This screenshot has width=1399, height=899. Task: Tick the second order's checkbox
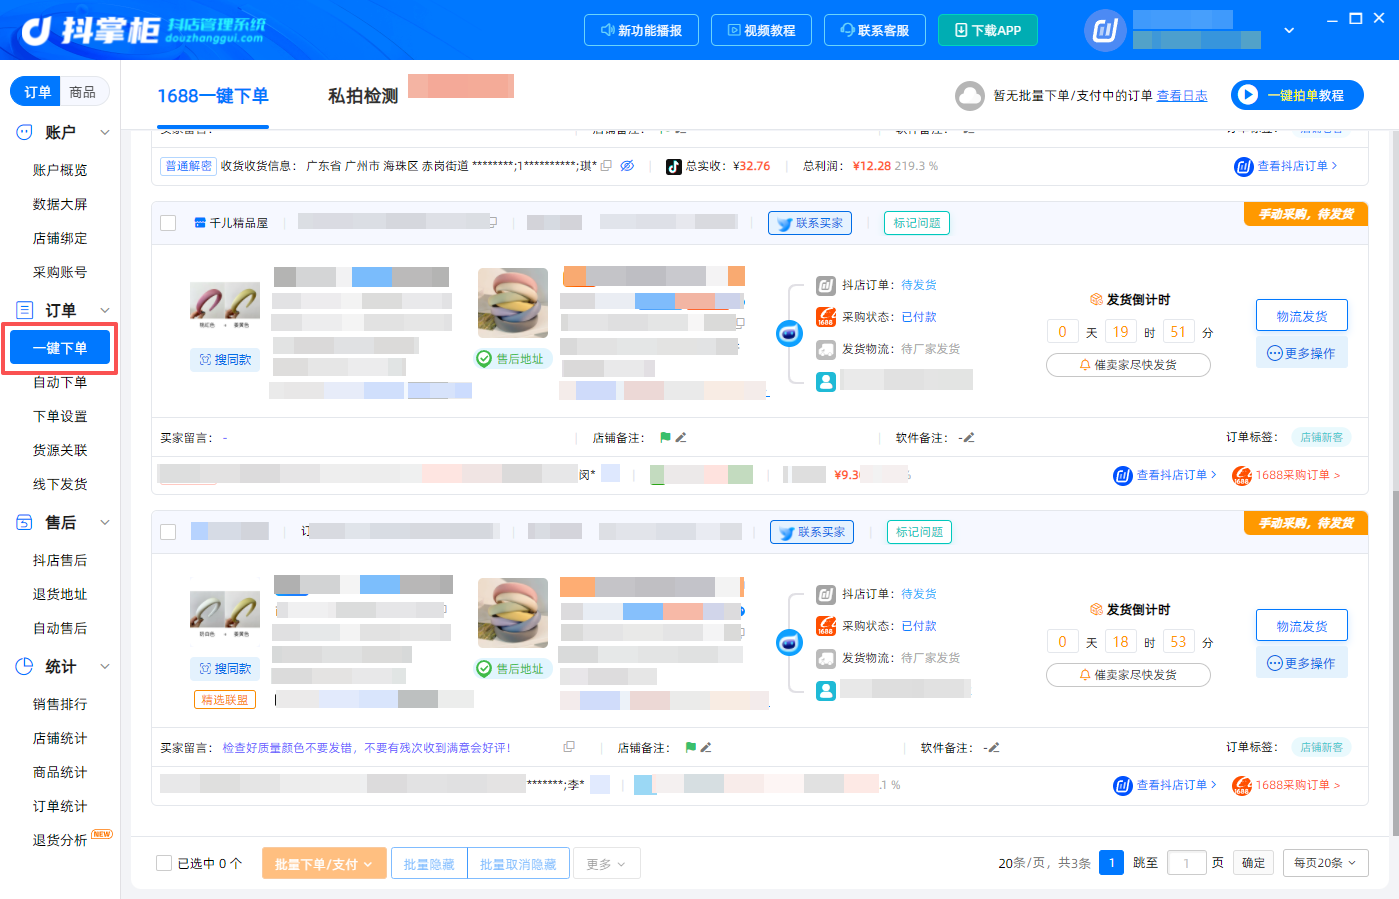pyautogui.click(x=168, y=532)
